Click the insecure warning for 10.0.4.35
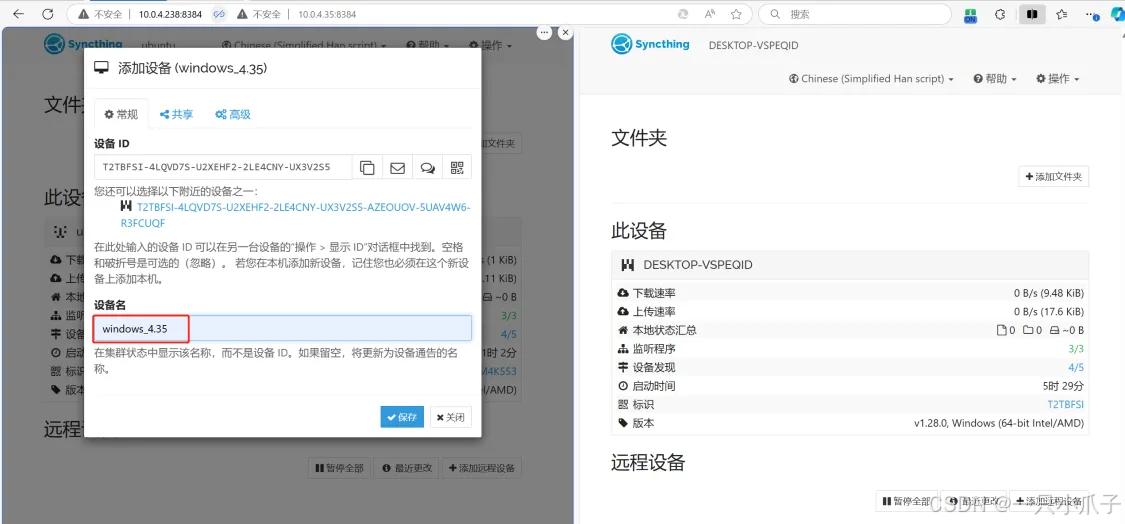Viewport: 1125px width, 524px height. (260, 14)
